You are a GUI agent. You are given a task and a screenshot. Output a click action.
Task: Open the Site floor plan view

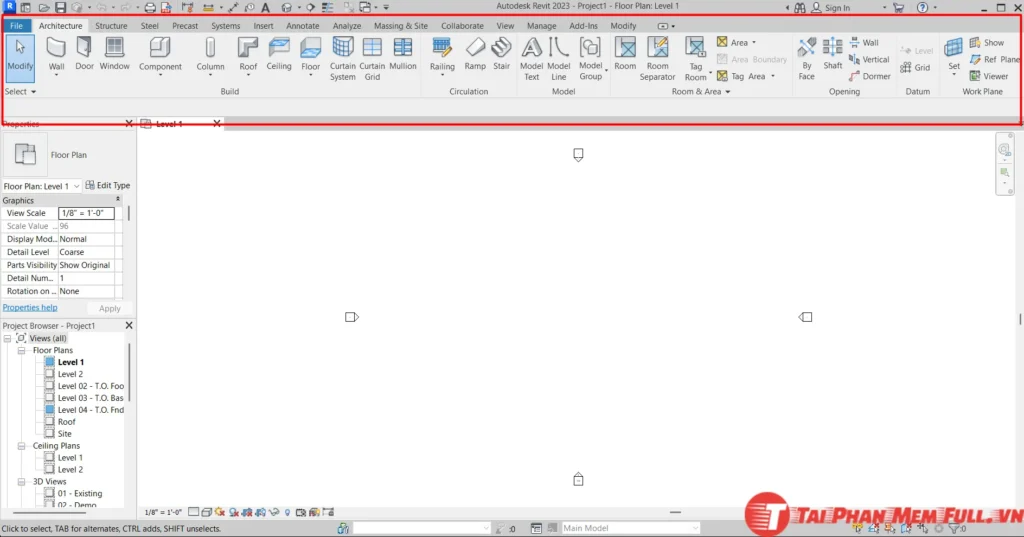(x=64, y=434)
